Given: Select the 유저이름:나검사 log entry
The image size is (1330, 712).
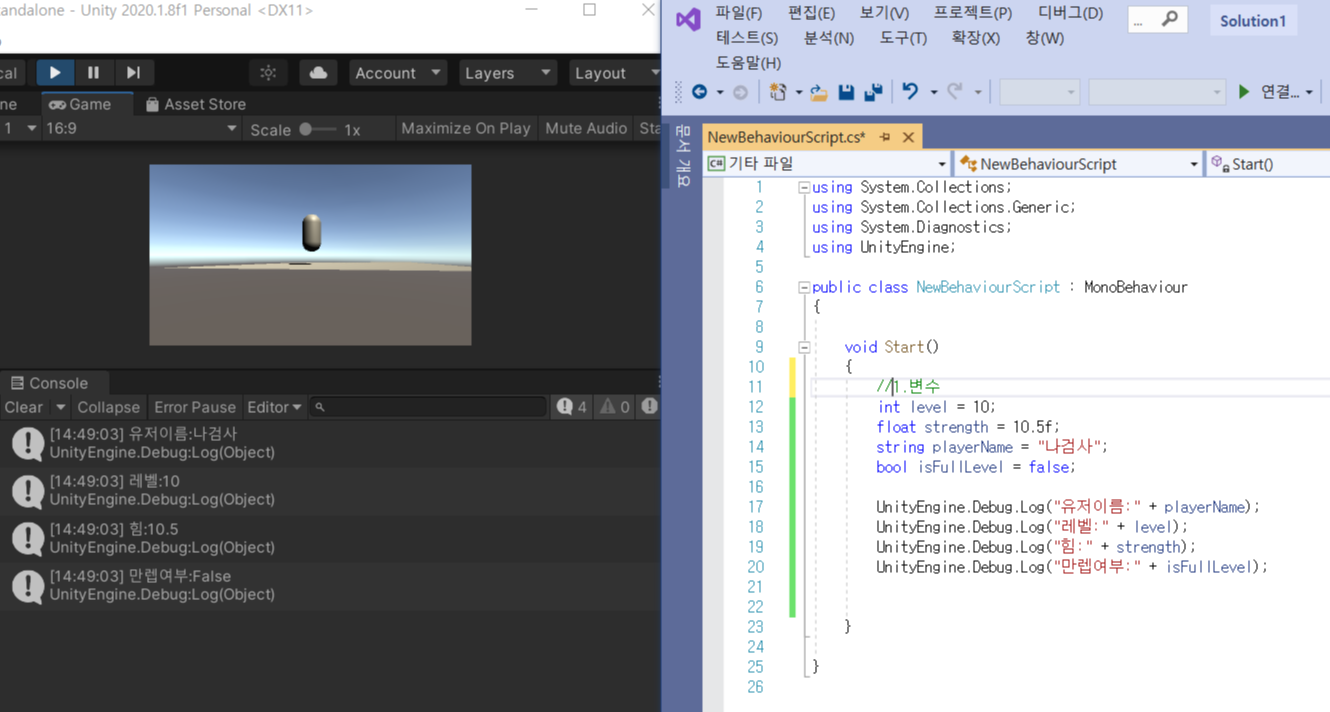Looking at the screenshot, I should pyautogui.click(x=330, y=443).
